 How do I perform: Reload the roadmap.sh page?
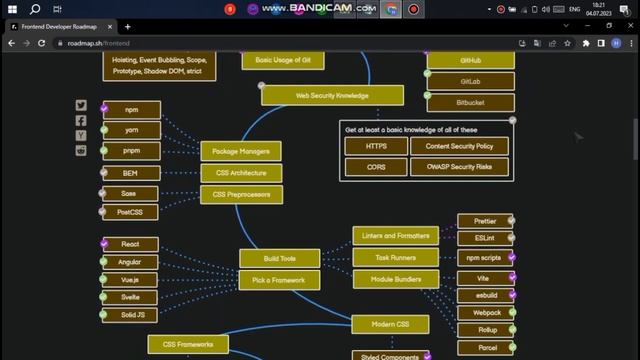(x=42, y=43)
